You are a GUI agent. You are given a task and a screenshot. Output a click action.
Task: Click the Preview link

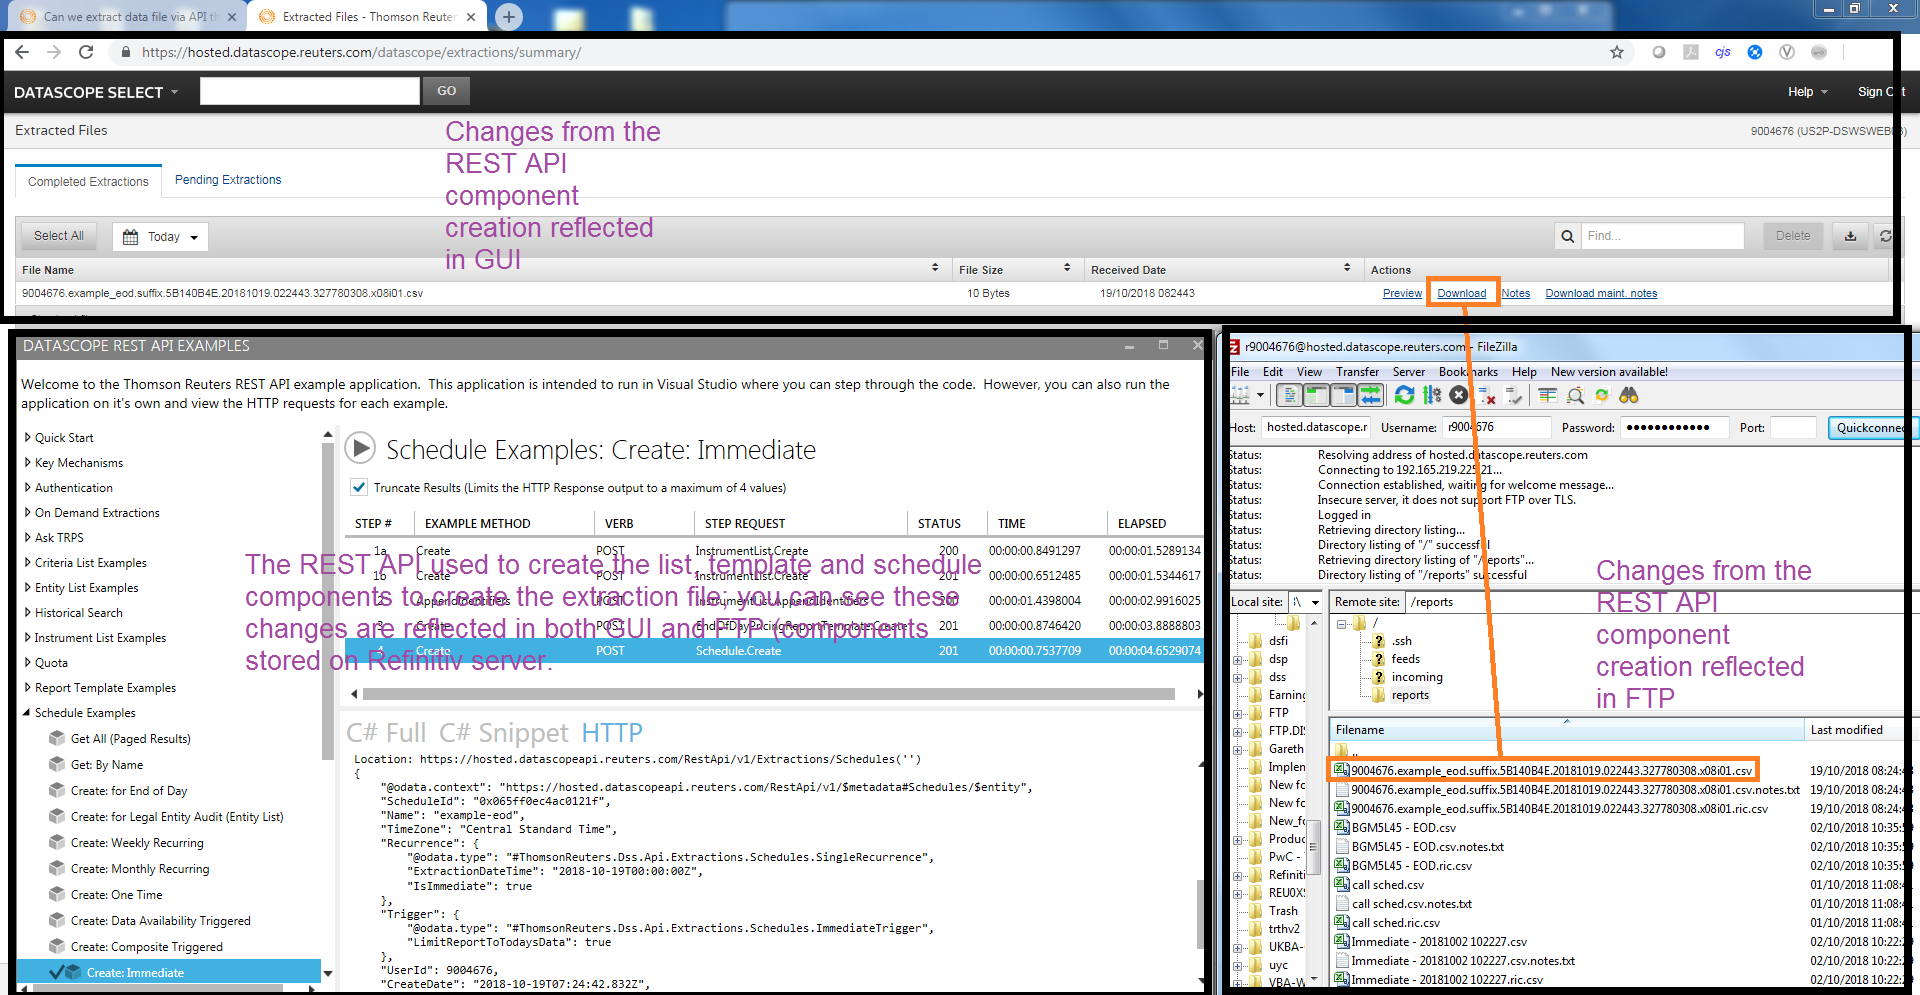pos(1402,293)
